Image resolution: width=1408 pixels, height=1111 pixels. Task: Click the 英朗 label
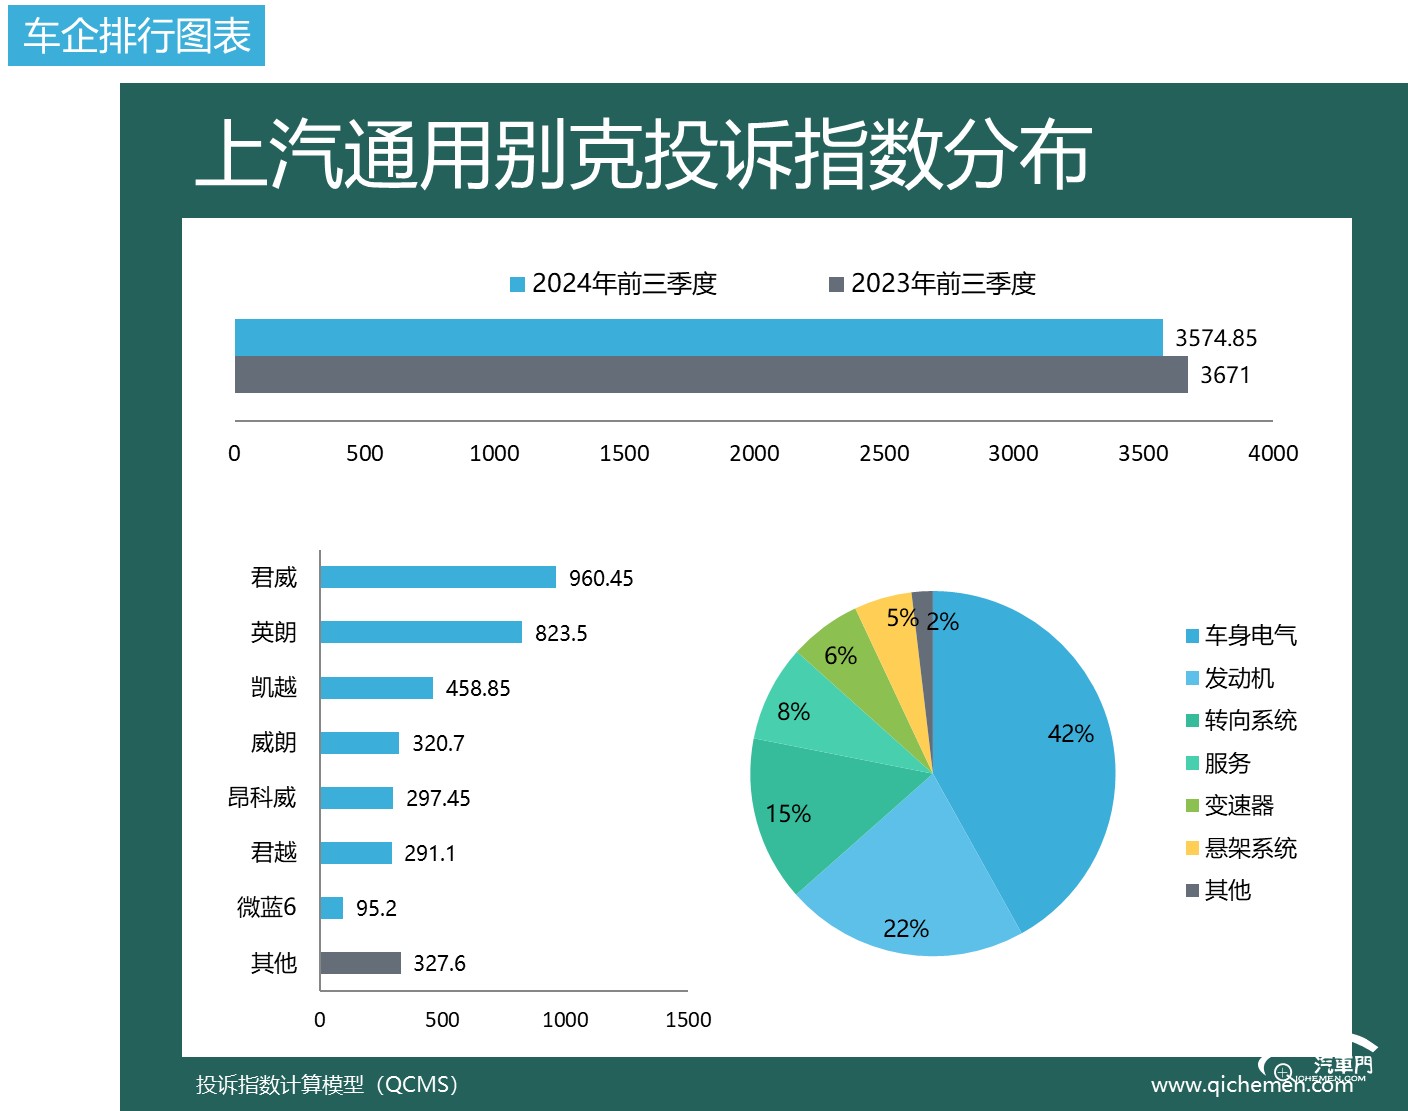coord(274,632)
